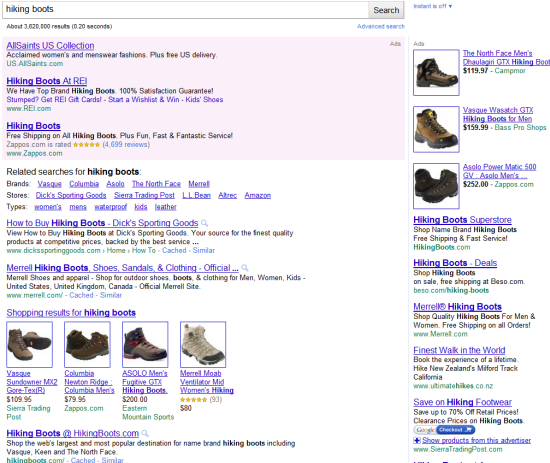Open Vasque Wasatch GTX Hiking Boots ad link
Screen dimensions: 550x463
pos(498,114)
